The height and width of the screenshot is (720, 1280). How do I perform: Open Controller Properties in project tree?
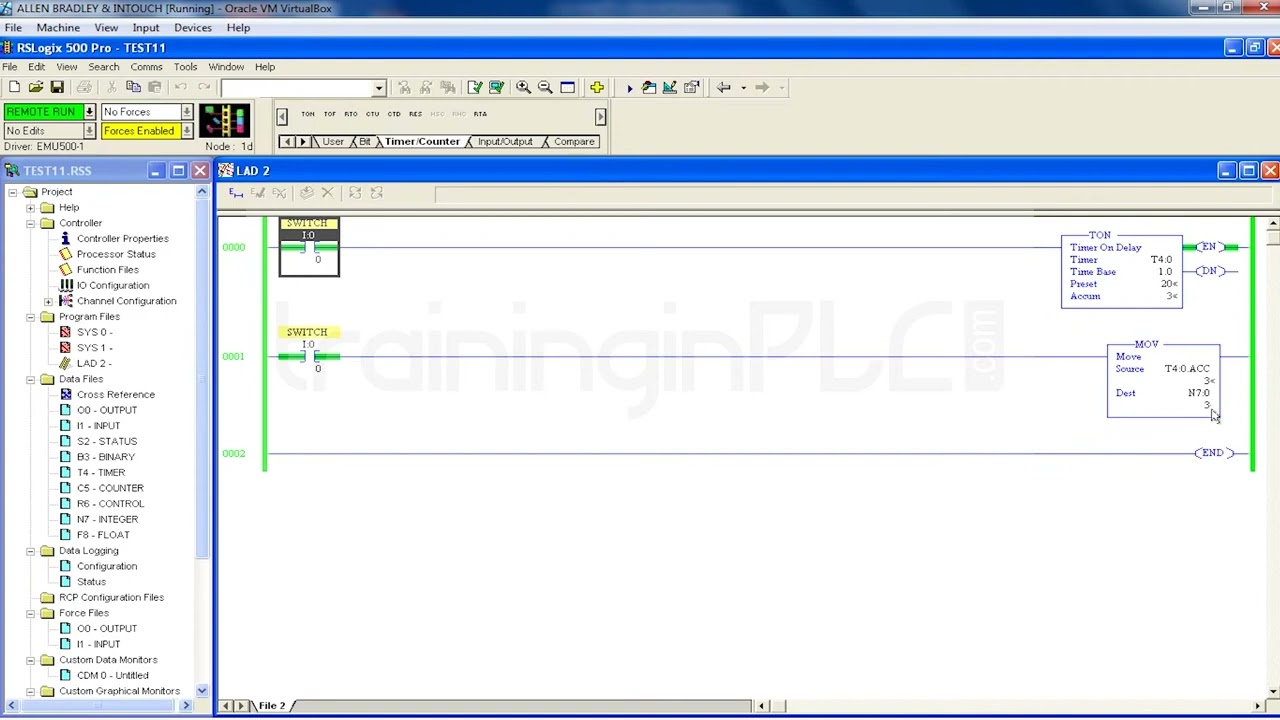tap(122, 238)
